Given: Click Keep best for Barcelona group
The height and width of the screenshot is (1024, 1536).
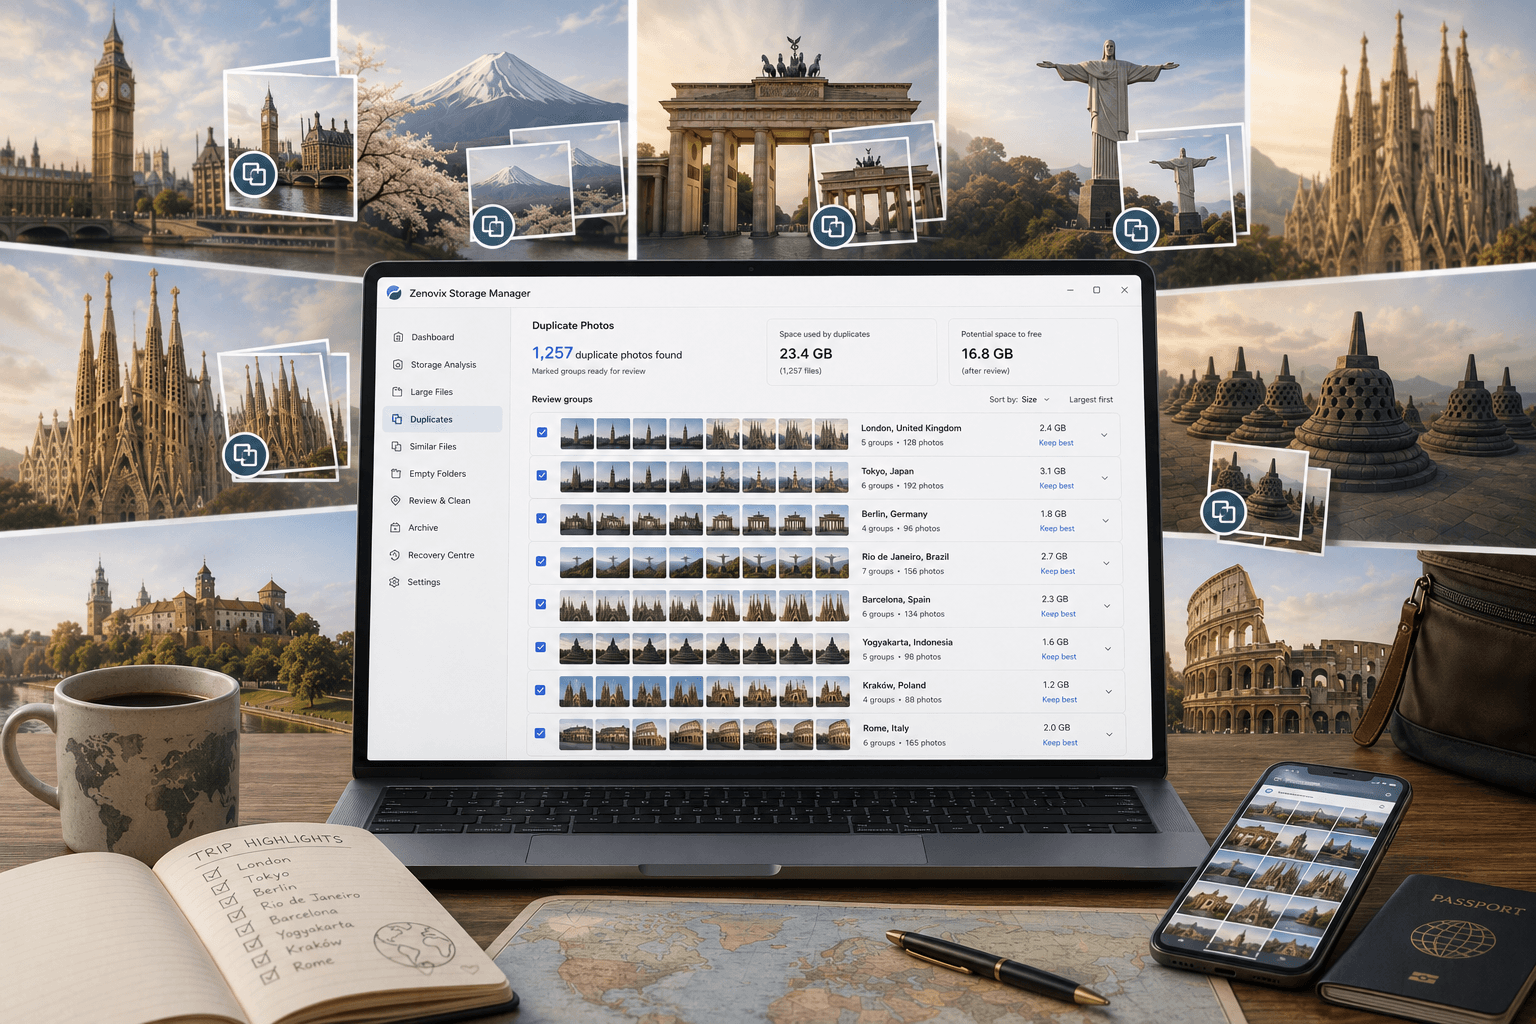Looking at the screenshot, I should (x=1058, y=614).
